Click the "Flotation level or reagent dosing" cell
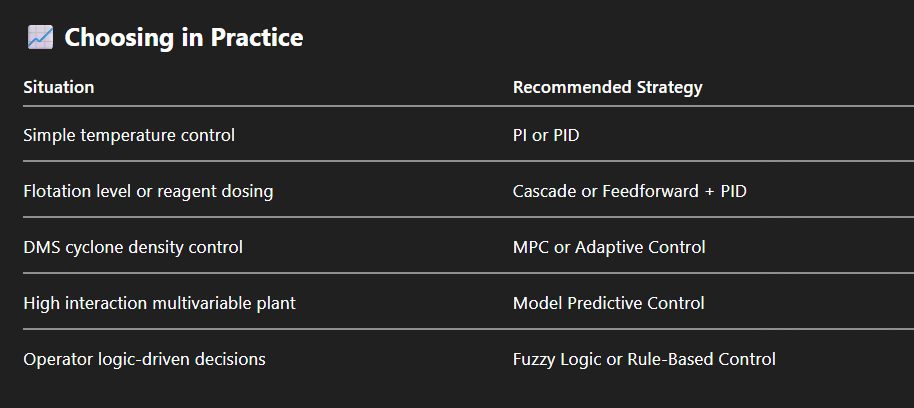Image resolution: width=914 pixels, height=408 pixels. coord(148,190)
